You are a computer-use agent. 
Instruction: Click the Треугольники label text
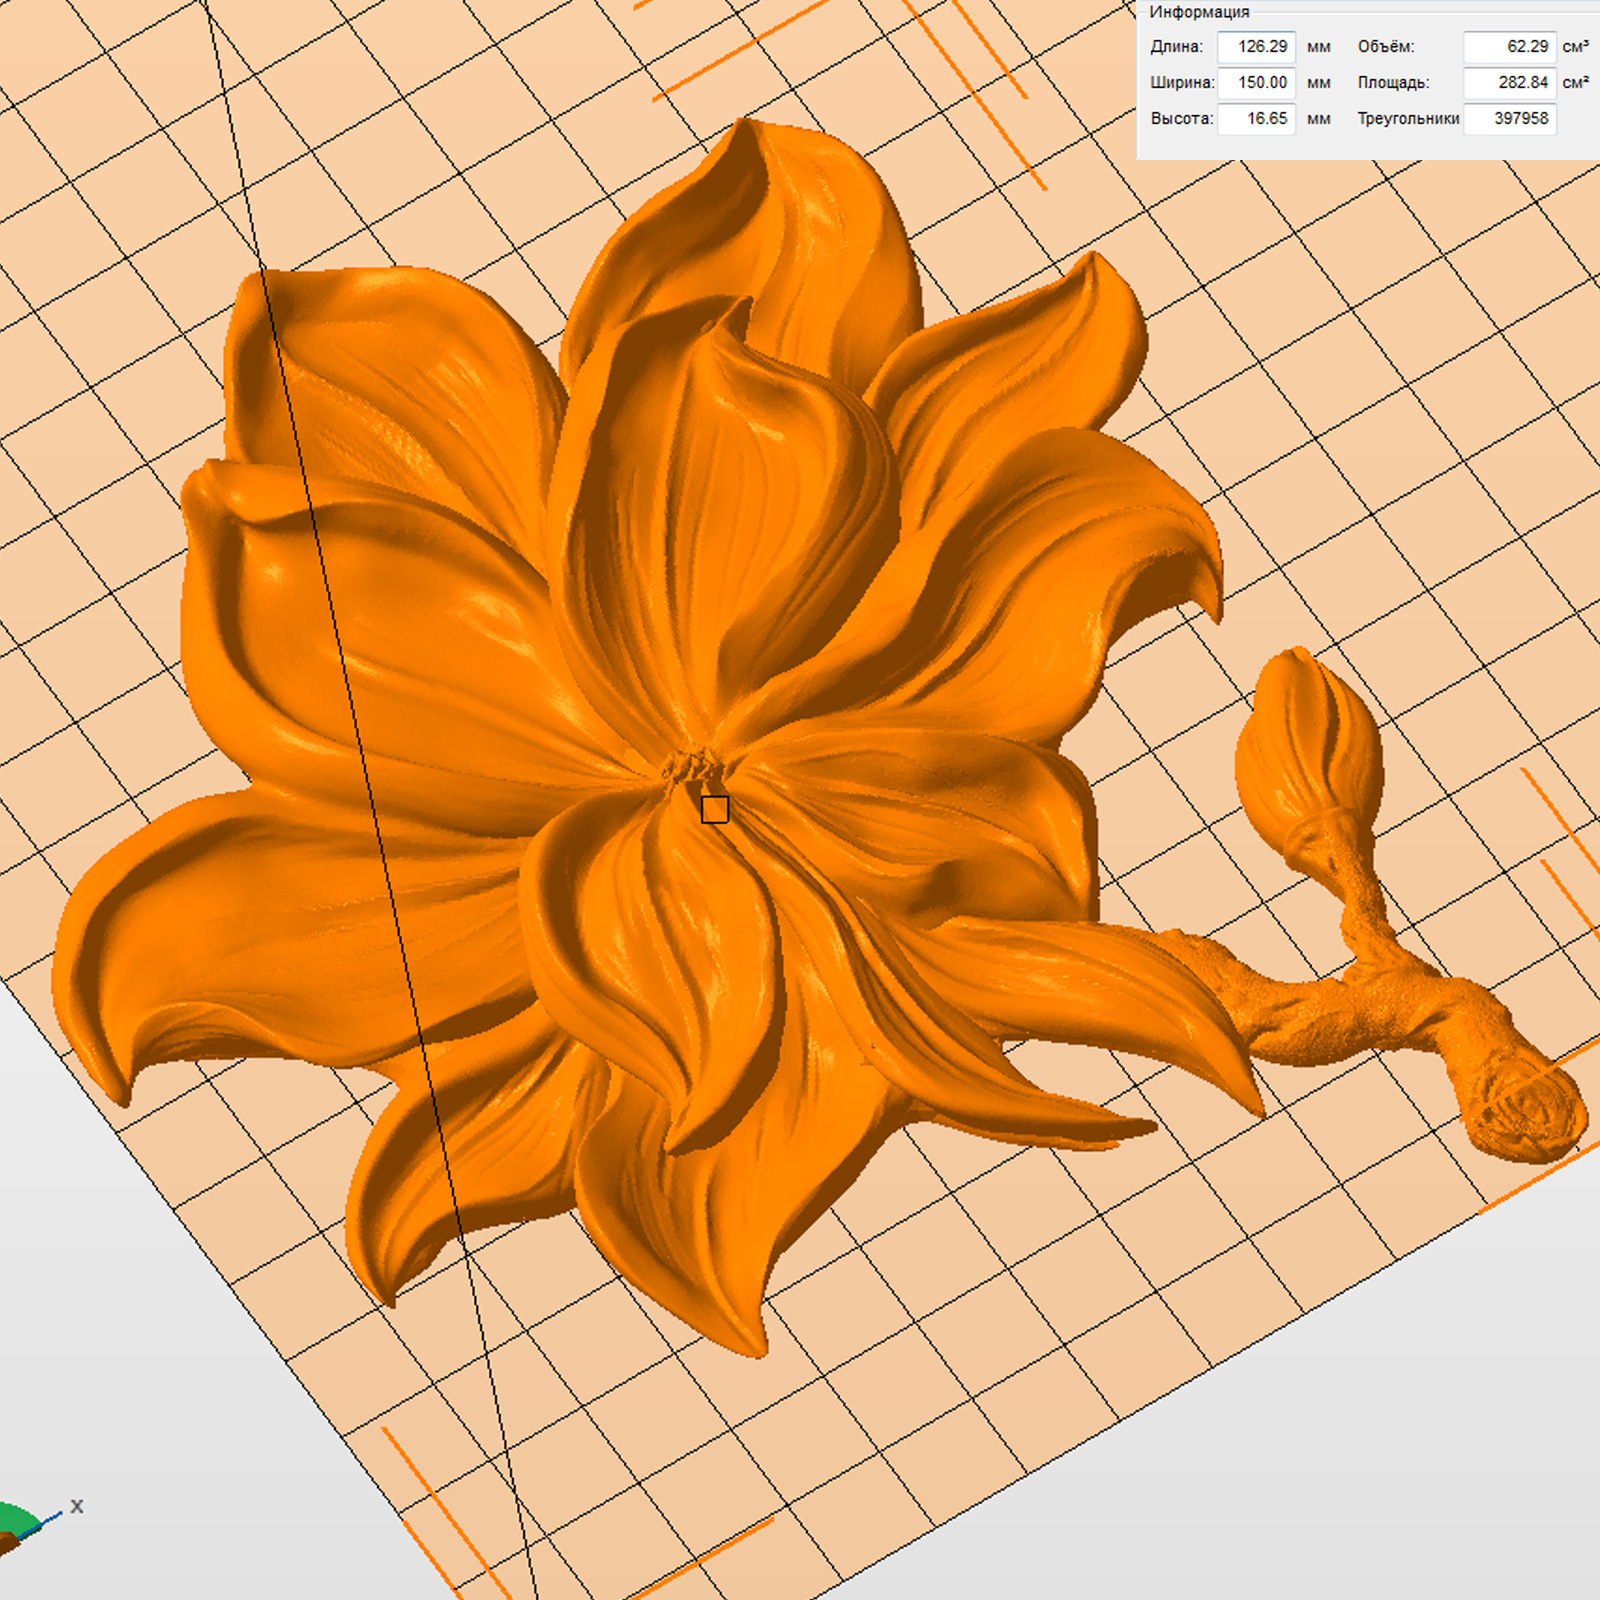tap(1408, 119)
